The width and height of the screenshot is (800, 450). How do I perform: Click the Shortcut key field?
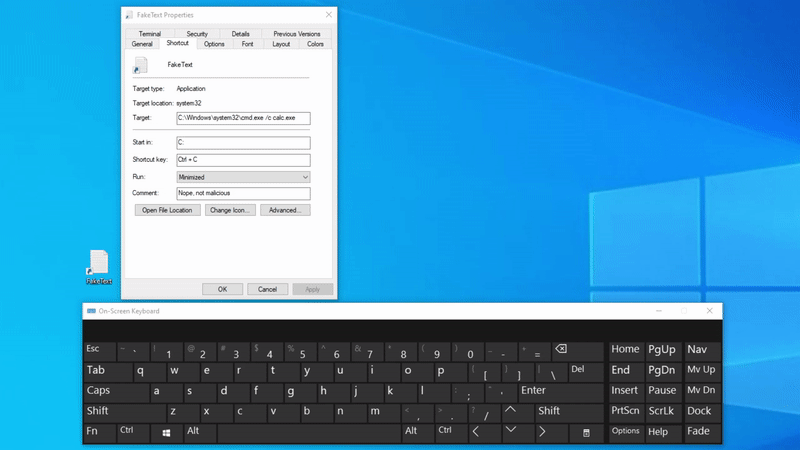click(x=243, y=160)
